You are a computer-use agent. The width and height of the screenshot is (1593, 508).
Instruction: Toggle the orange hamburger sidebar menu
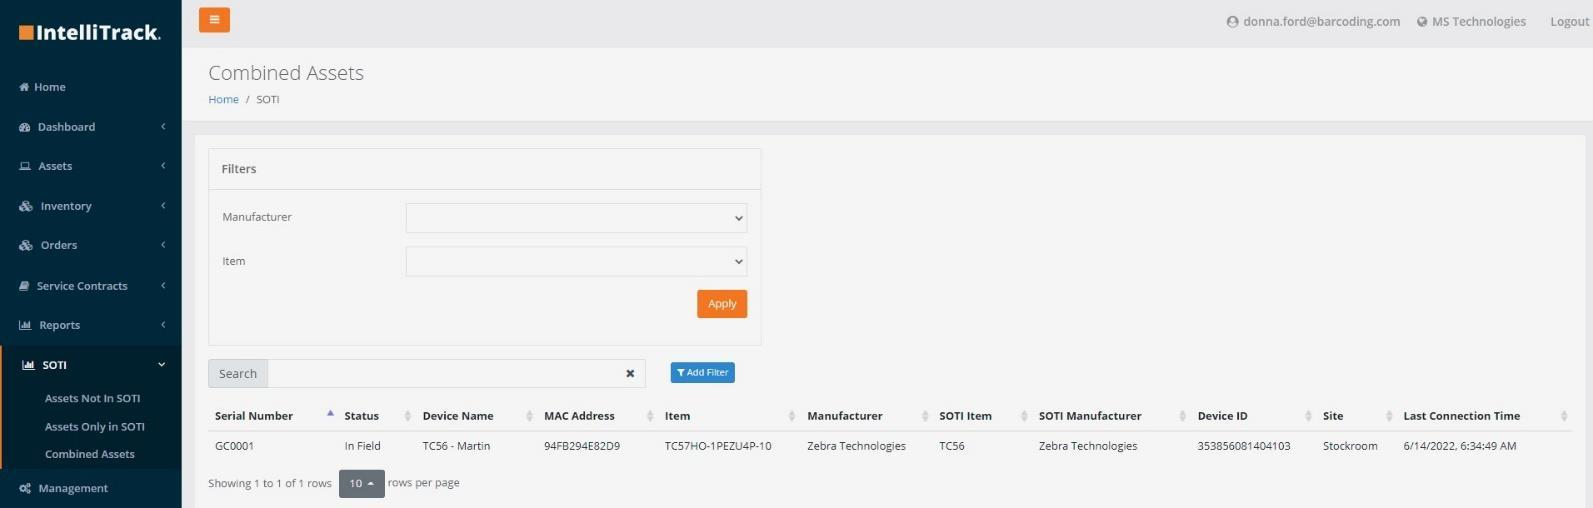(x=214, y=20)
